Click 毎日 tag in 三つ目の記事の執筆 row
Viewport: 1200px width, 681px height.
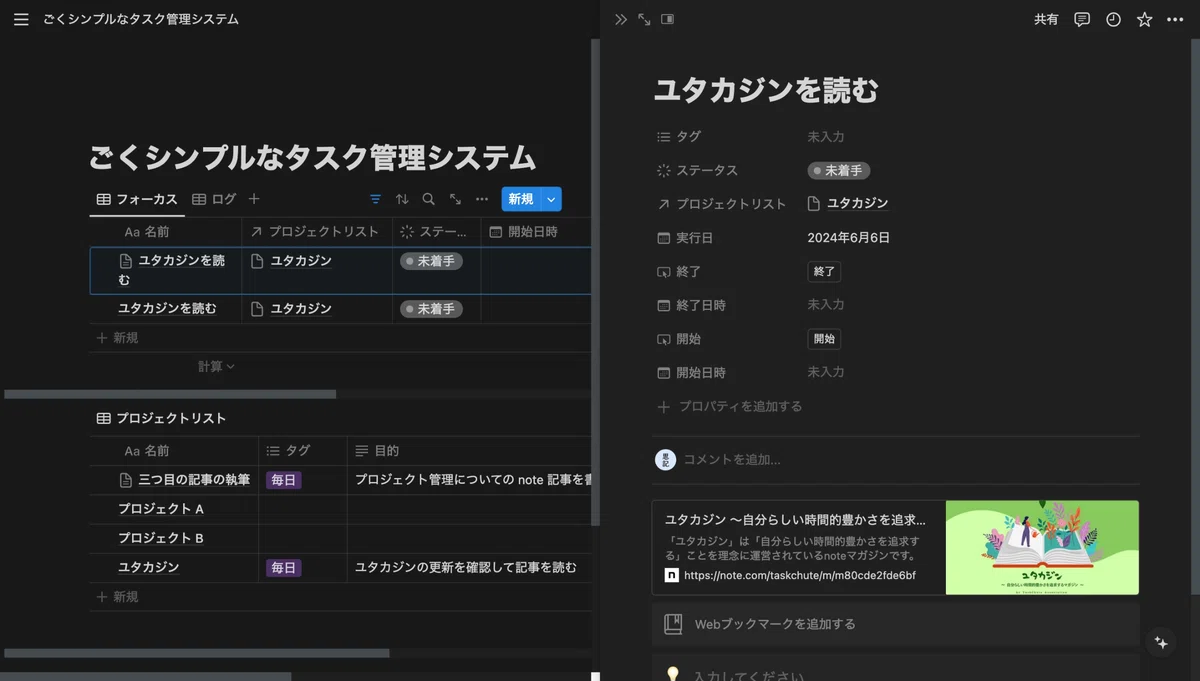coord(283,480)
